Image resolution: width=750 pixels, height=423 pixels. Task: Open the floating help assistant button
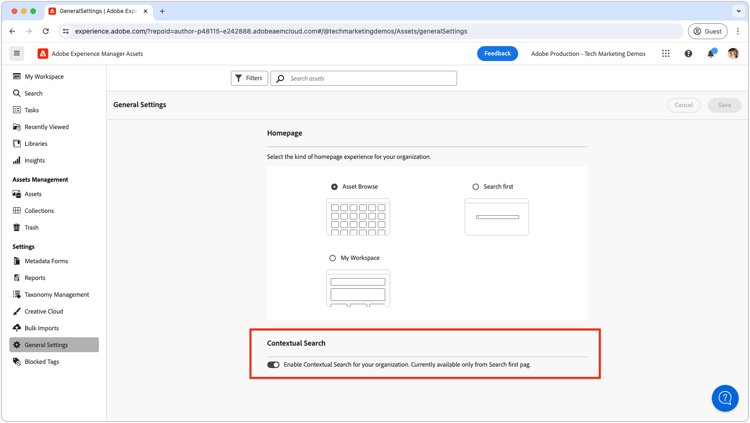(725, 398)
